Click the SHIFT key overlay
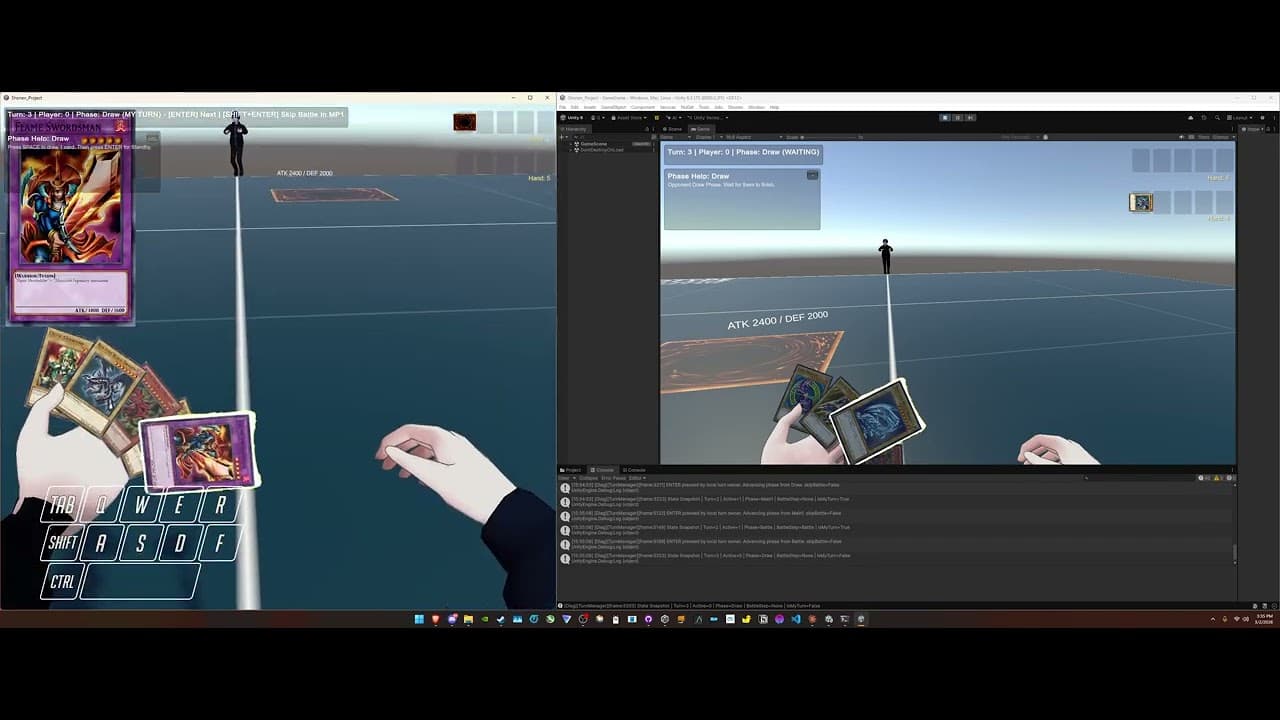 pyautogui.click(x=62, y=543)
